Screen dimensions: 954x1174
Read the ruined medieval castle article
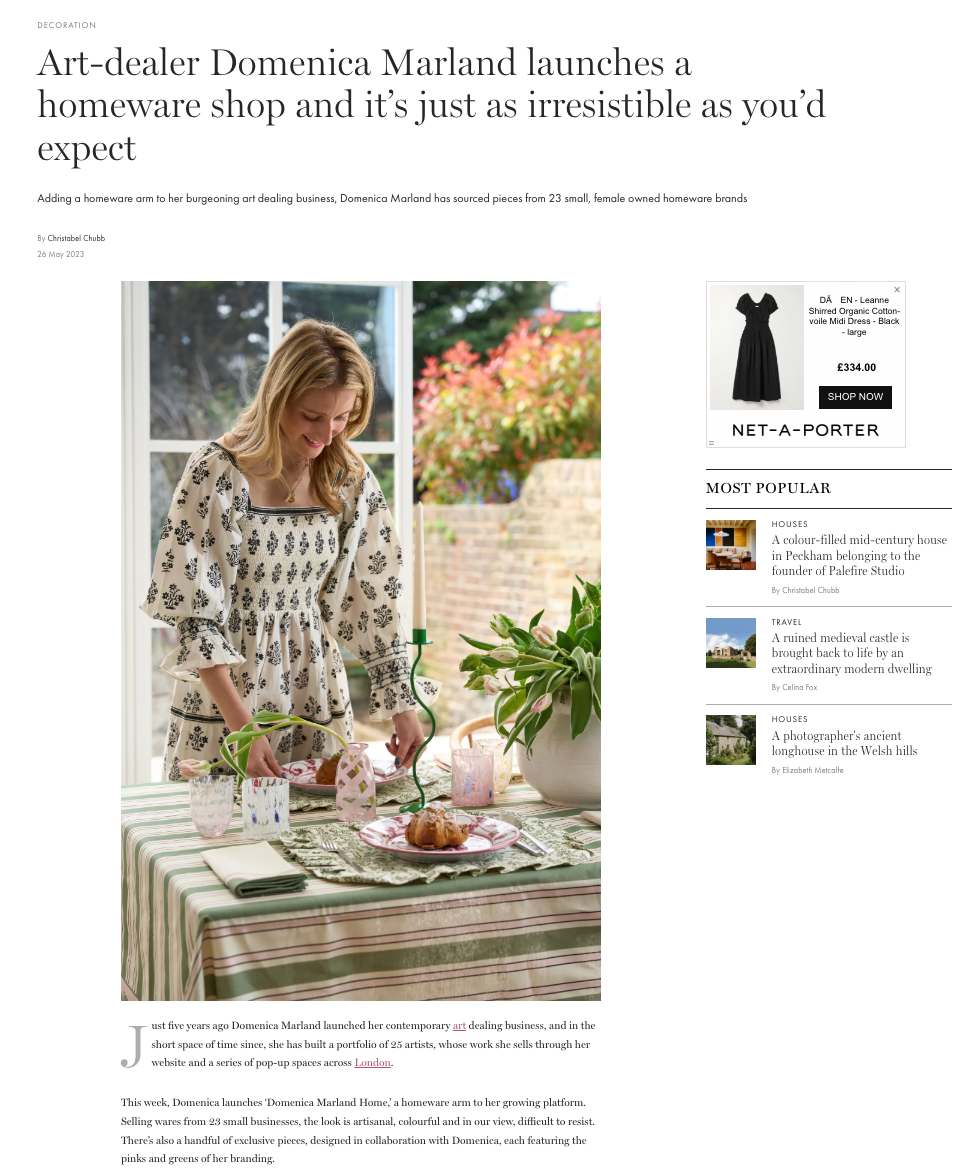tap(851, 653)
